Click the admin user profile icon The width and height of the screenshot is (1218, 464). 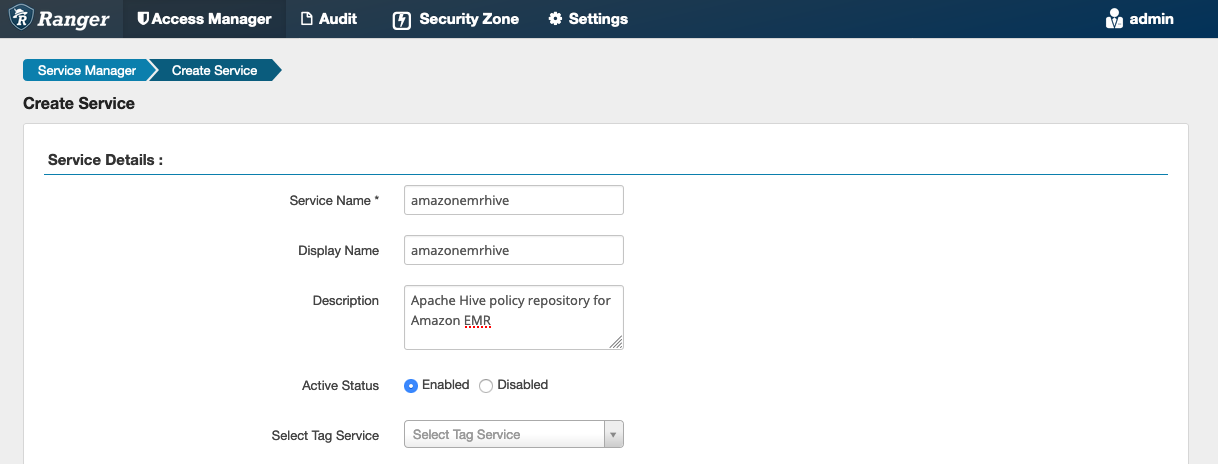(1114, 19)
